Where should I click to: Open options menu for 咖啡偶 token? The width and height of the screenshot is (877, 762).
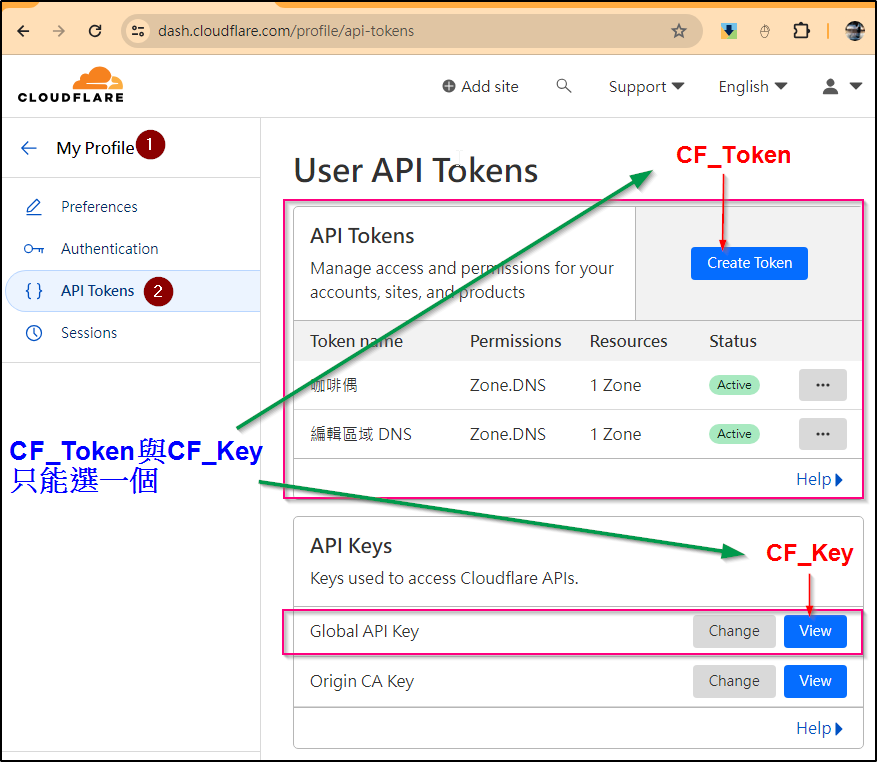coord(822,385)
